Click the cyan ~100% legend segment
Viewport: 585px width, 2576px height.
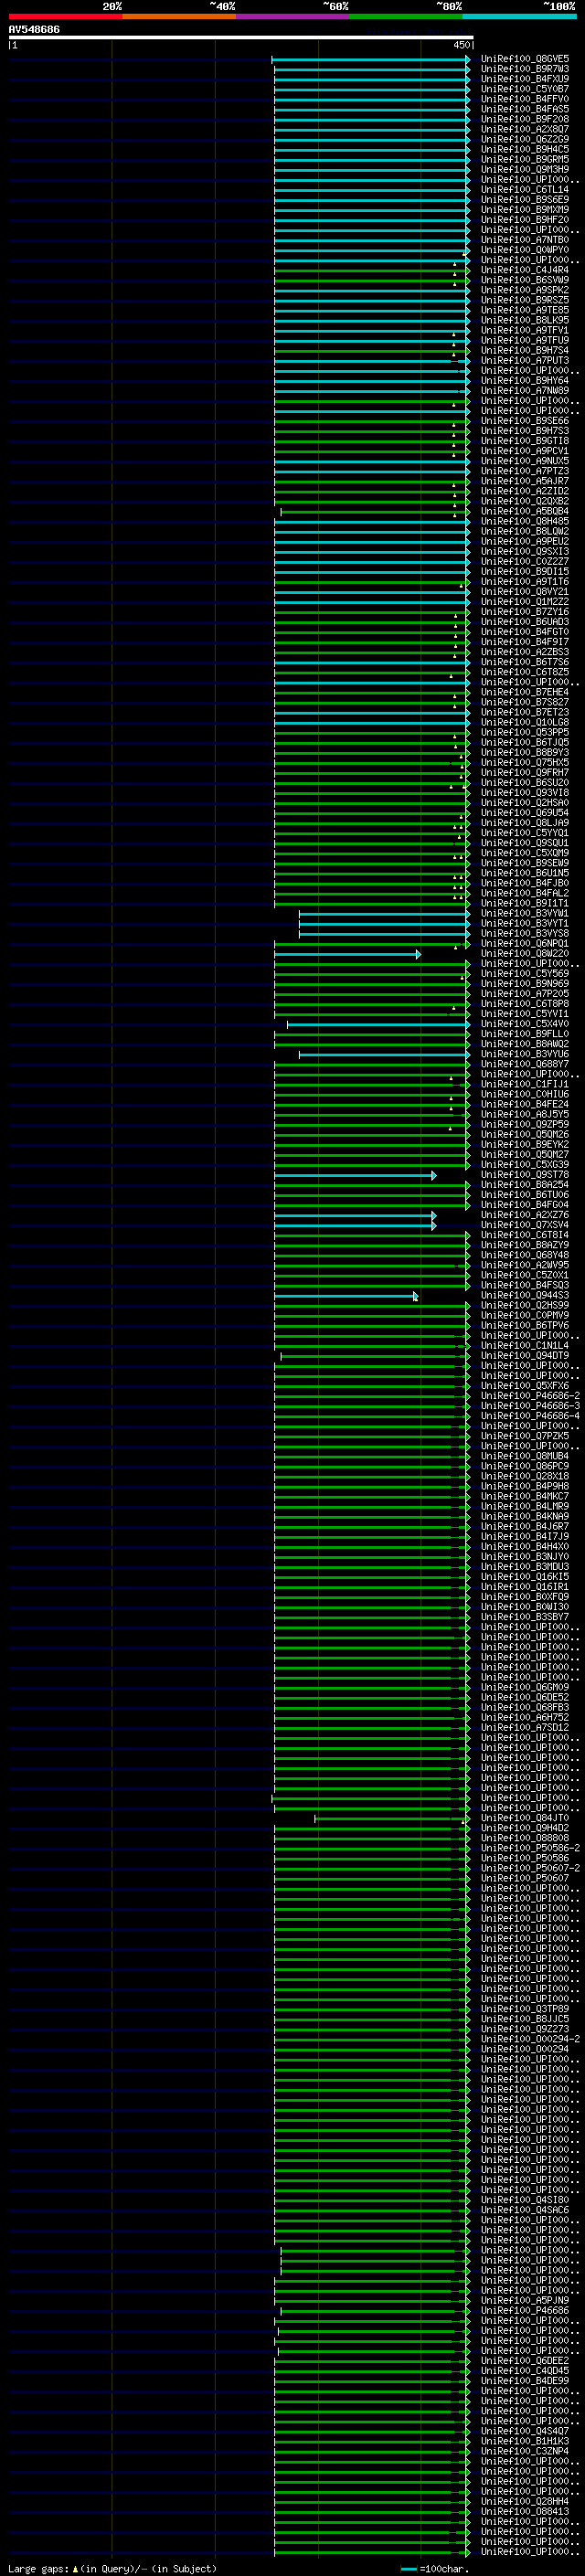520,17
